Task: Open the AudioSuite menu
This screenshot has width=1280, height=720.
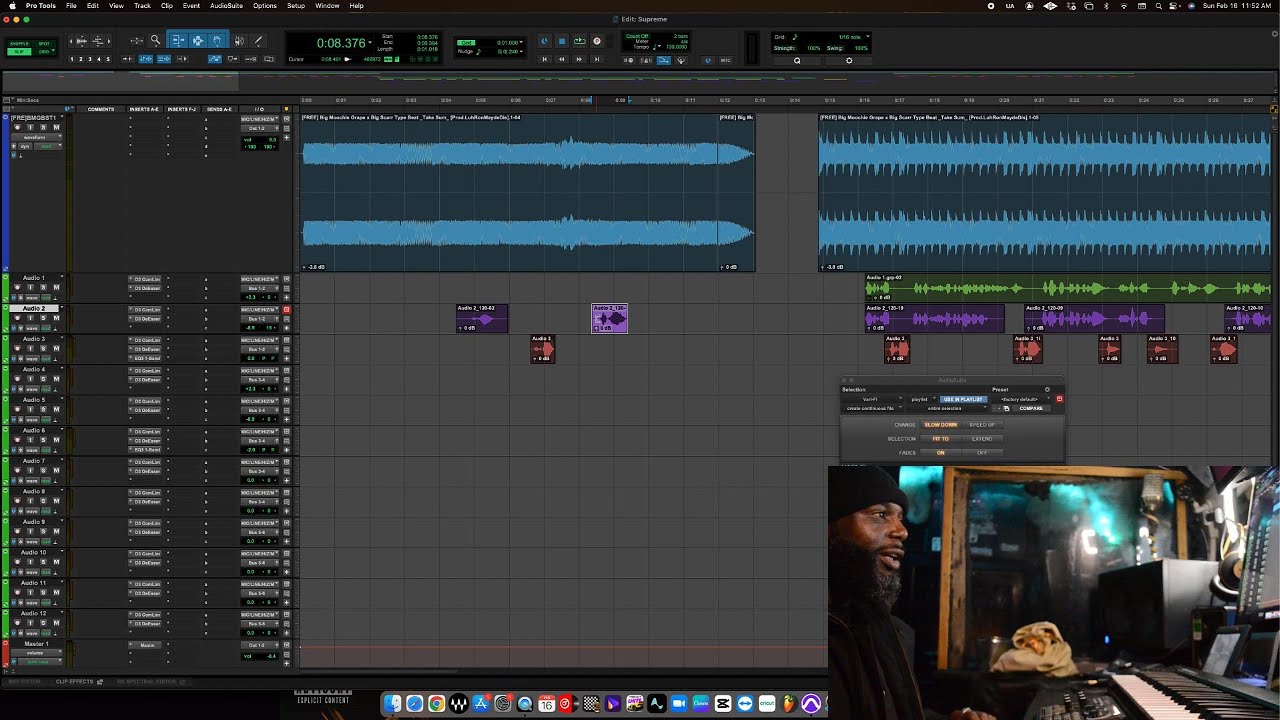Action: 226,6
